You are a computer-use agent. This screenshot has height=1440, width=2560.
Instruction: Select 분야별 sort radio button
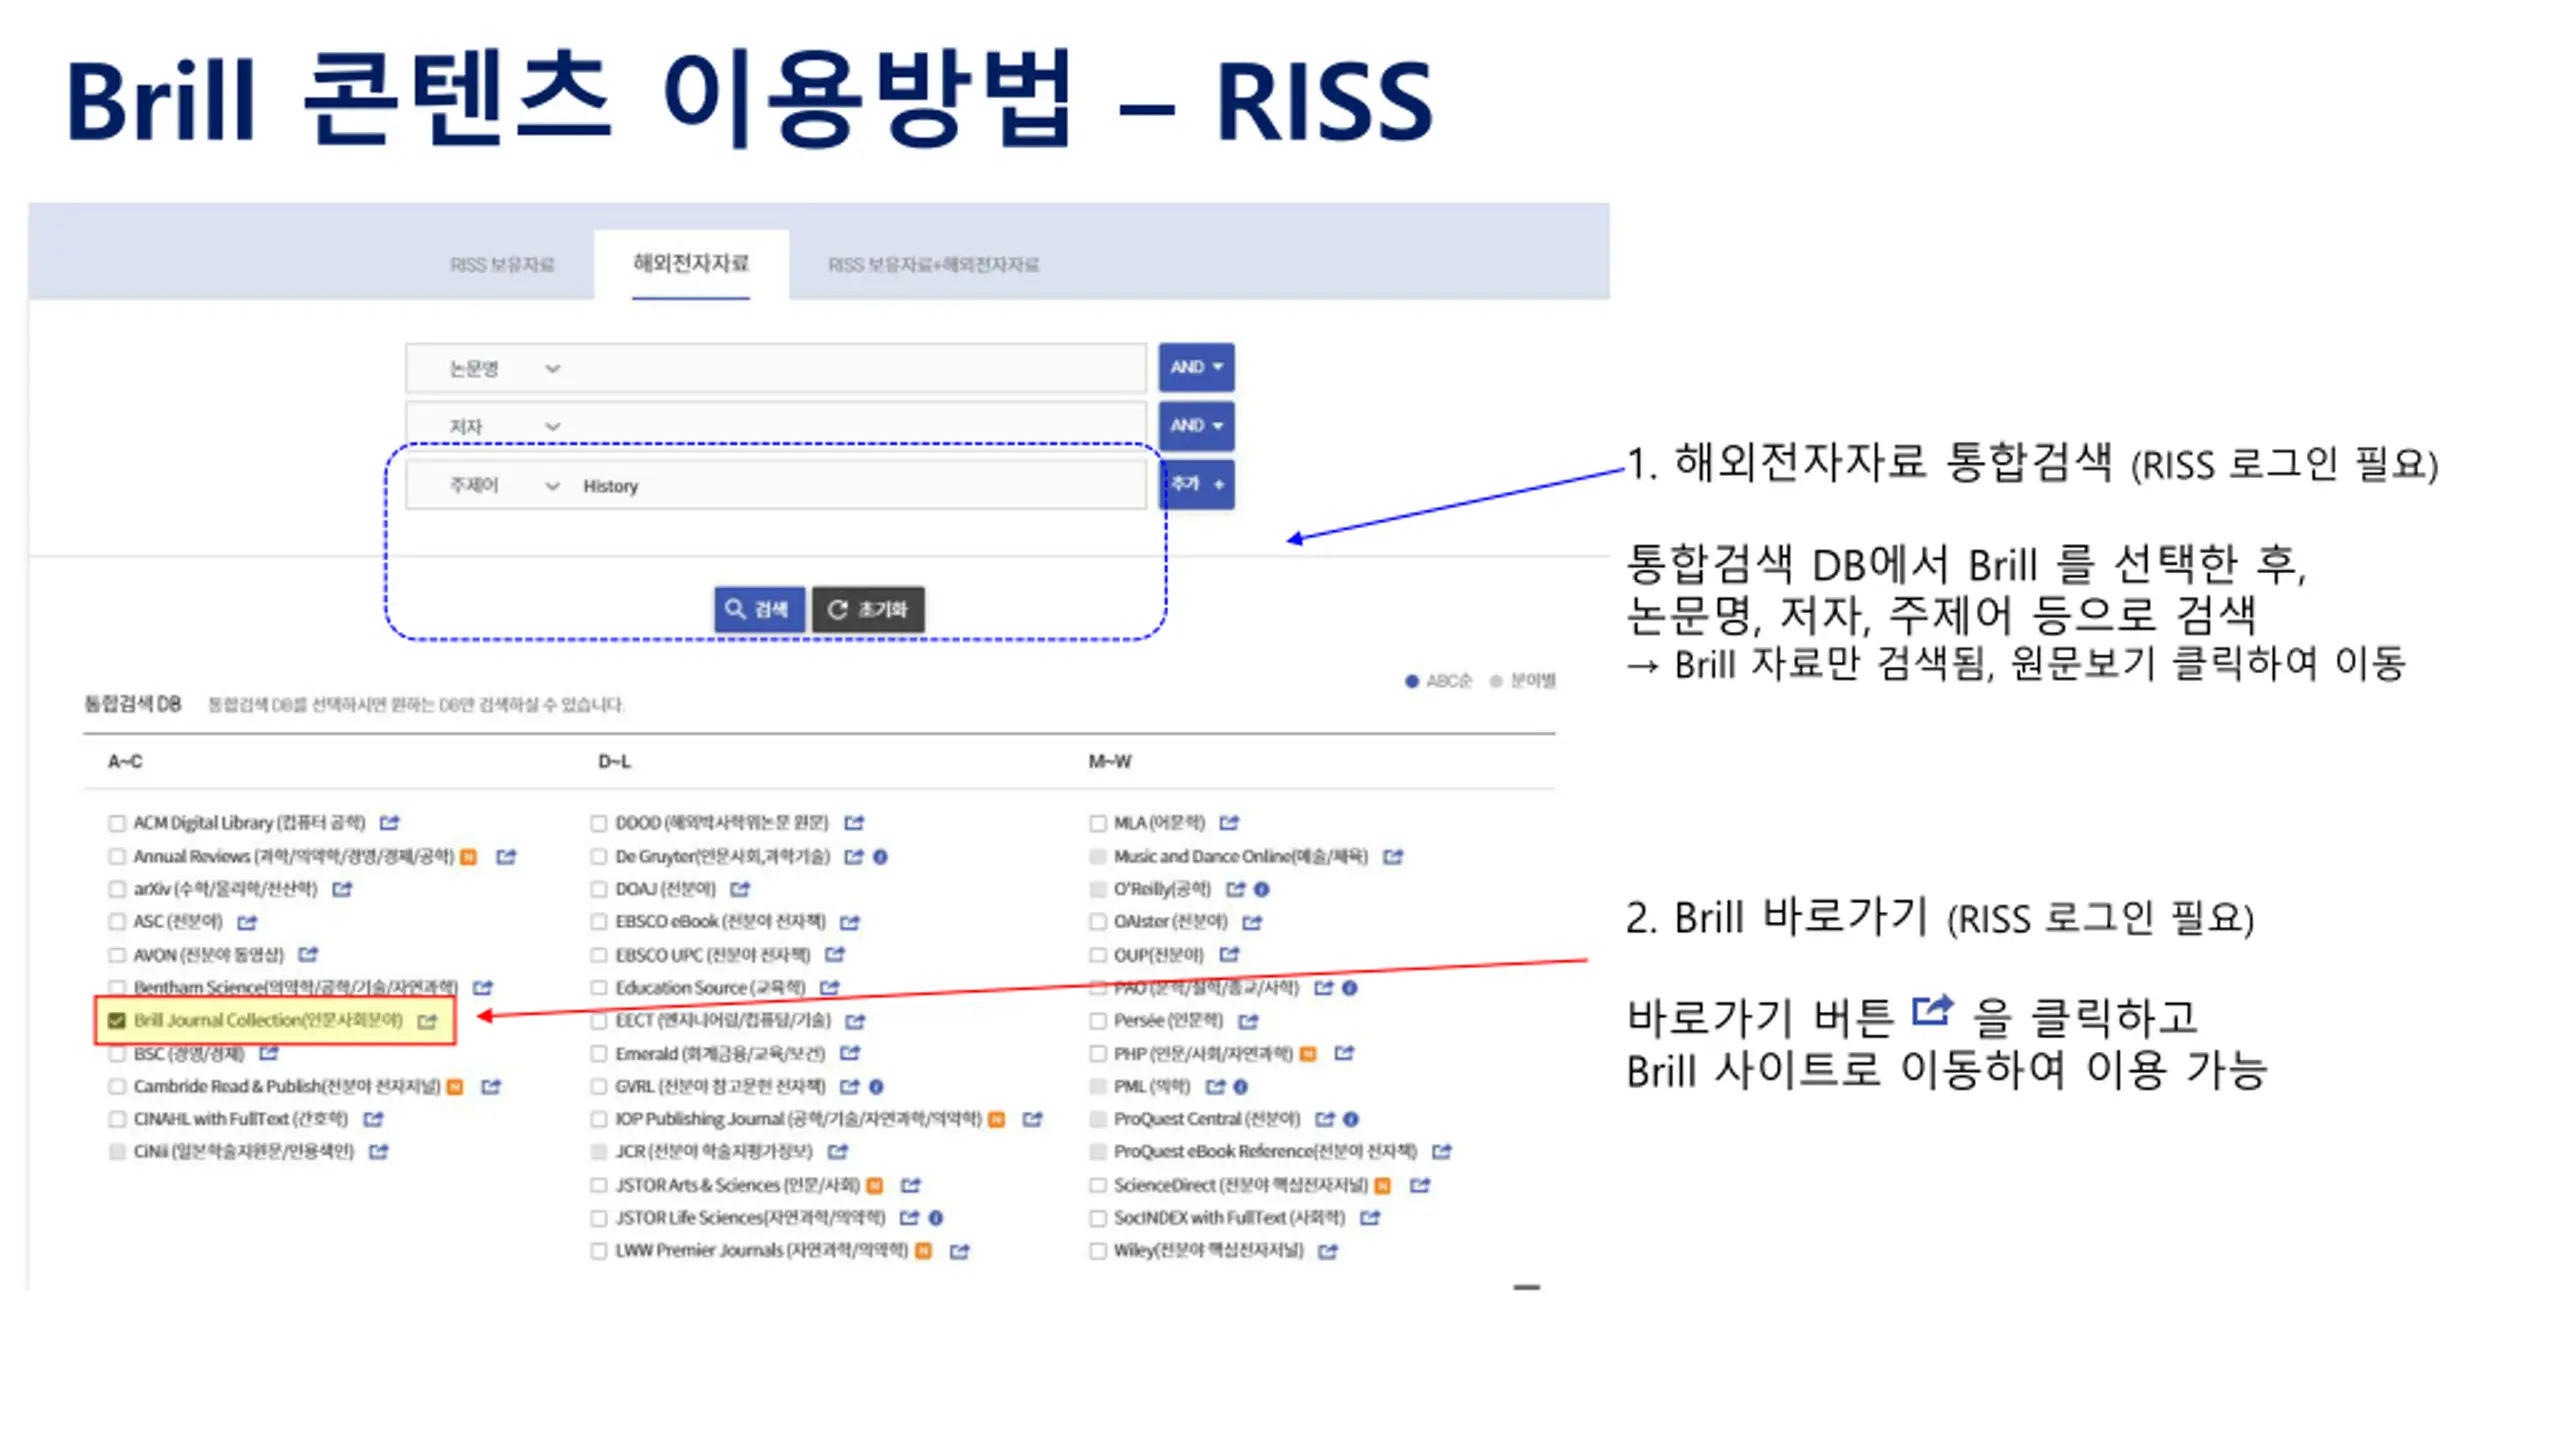[x=1496, y=681]
